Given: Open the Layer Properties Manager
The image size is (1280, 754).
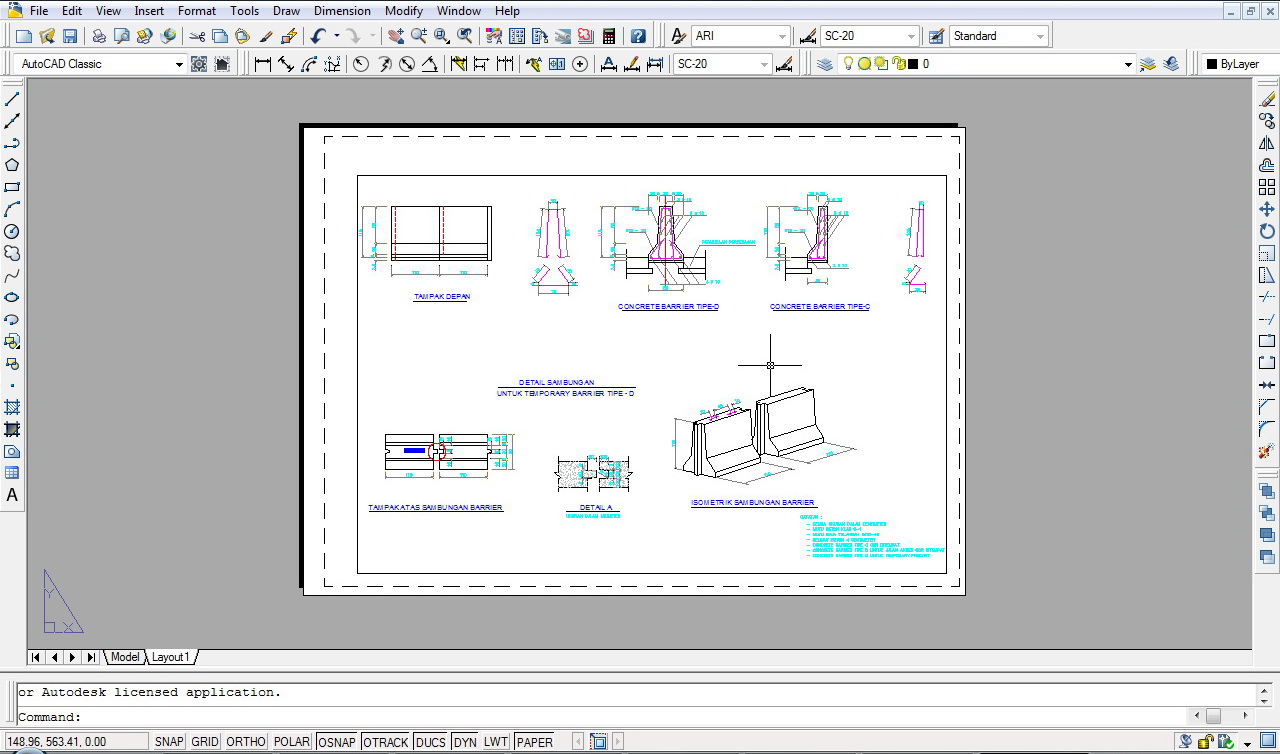Looking at the screenshot, I should (x=823, y=63).
